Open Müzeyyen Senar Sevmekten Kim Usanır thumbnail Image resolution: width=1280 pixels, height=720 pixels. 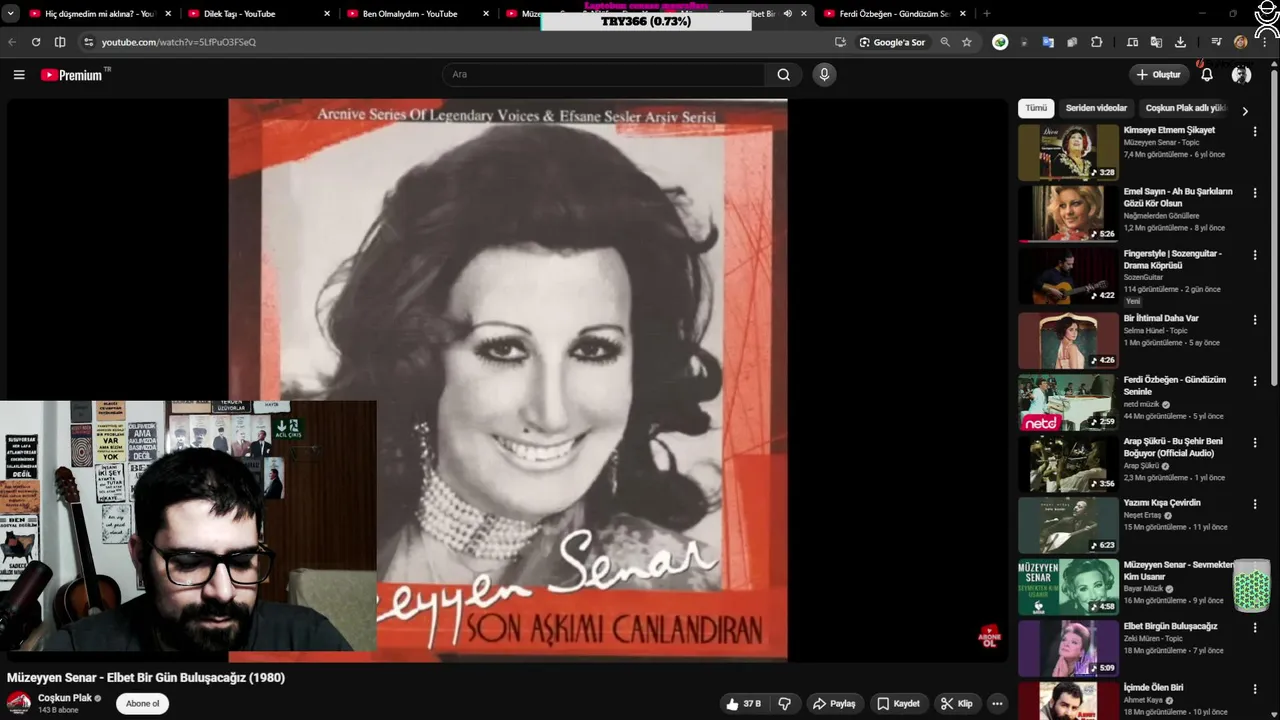click(x=1068, y=586)
